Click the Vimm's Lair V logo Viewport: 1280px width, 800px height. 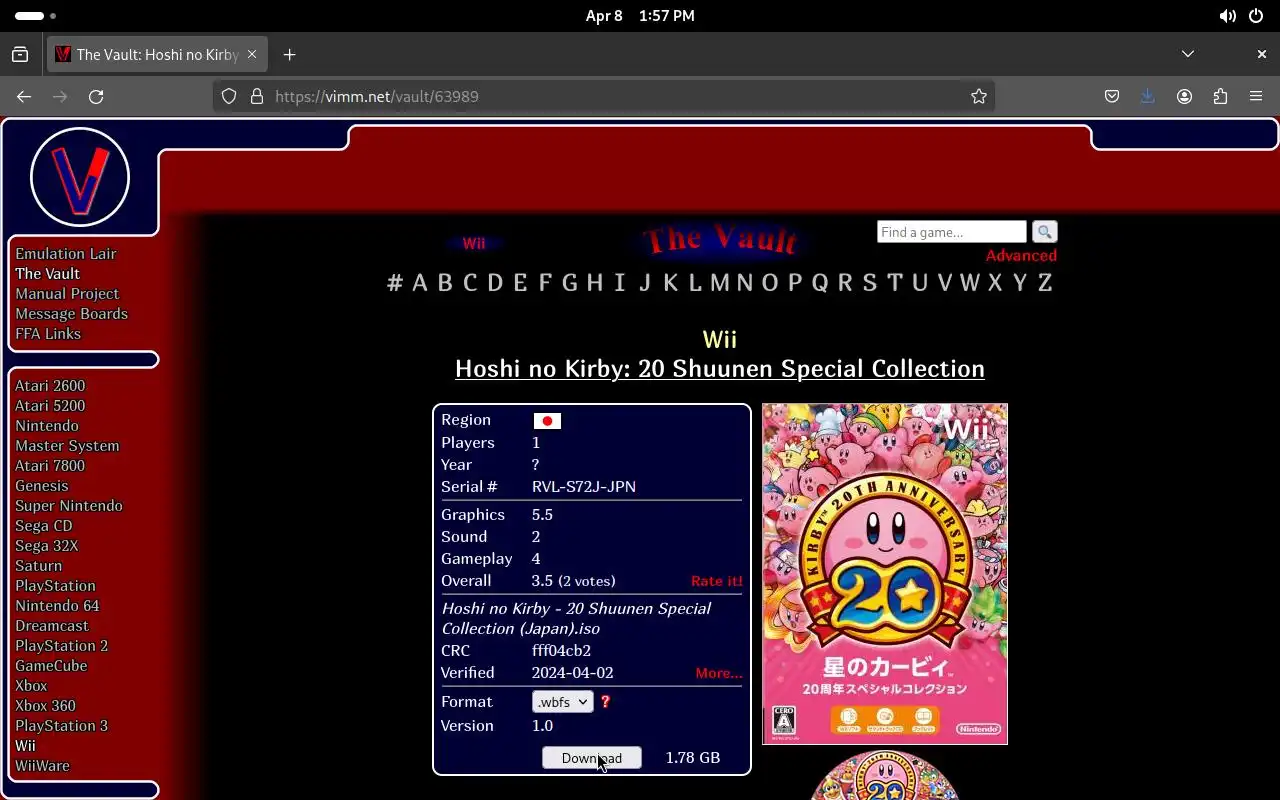(x=80, y=177)
